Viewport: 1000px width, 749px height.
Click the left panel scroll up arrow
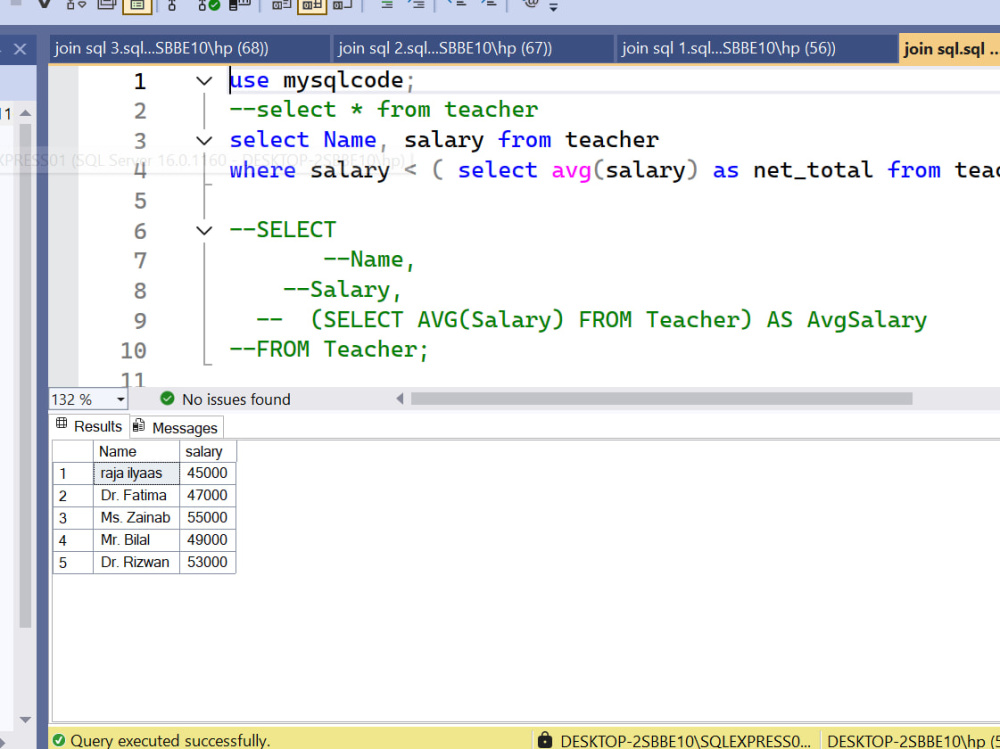tap(26, 113)
